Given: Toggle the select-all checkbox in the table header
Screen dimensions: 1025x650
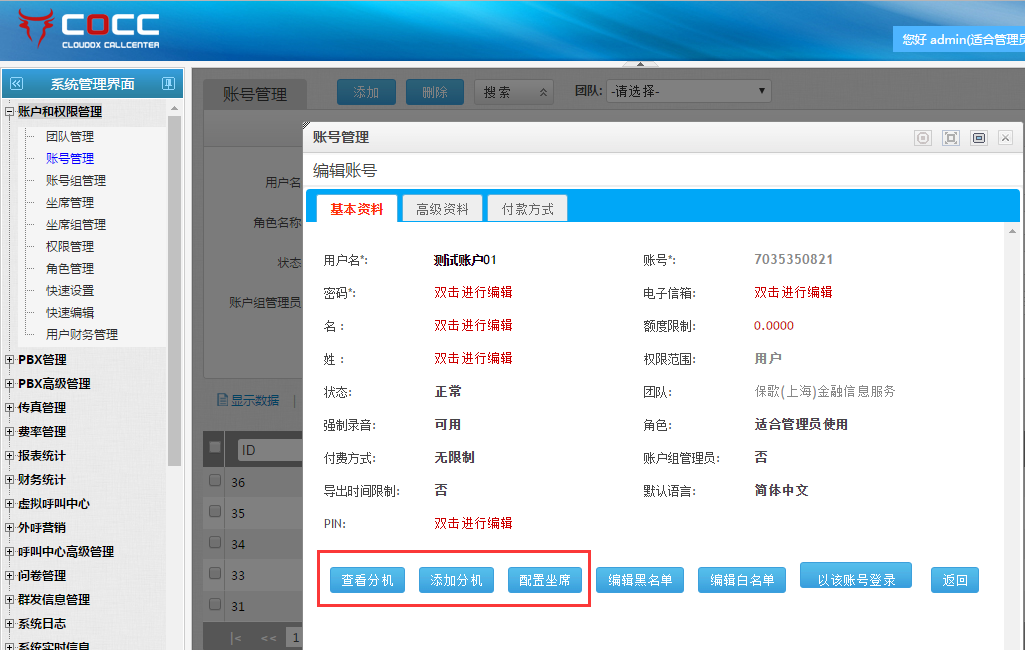Looking at the screenshot, I should (x=214, y=449).
